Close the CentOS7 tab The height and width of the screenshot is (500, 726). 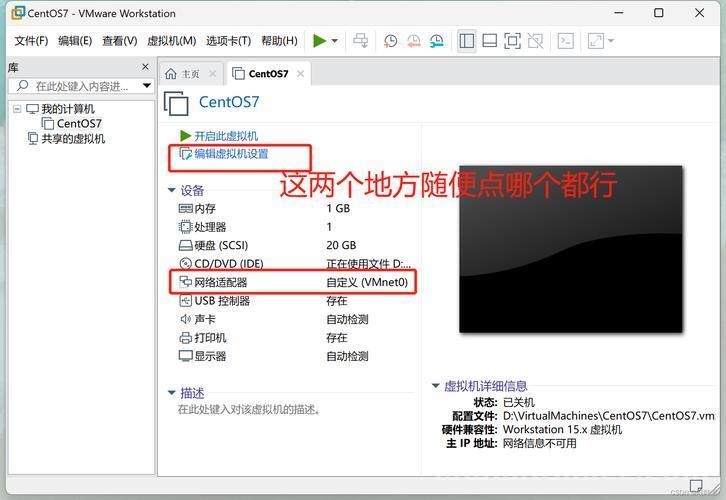click(300, 74)
